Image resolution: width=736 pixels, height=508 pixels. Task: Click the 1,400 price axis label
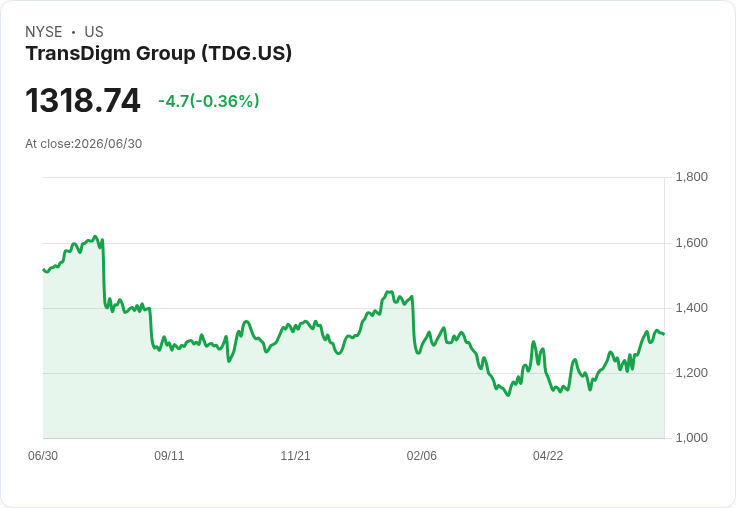[691, 308]
